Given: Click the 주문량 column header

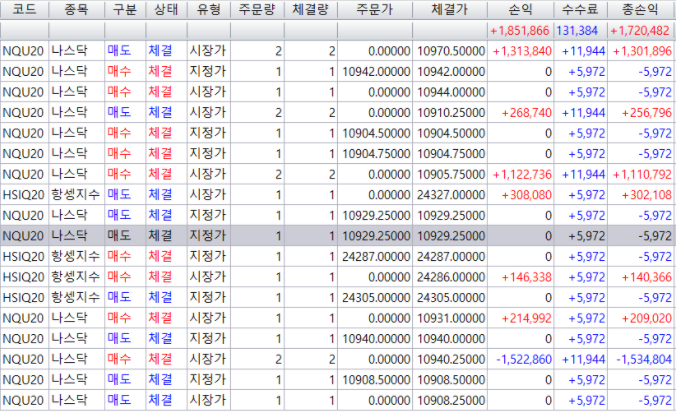Looking at the screenshot, I should click(257, 9).
